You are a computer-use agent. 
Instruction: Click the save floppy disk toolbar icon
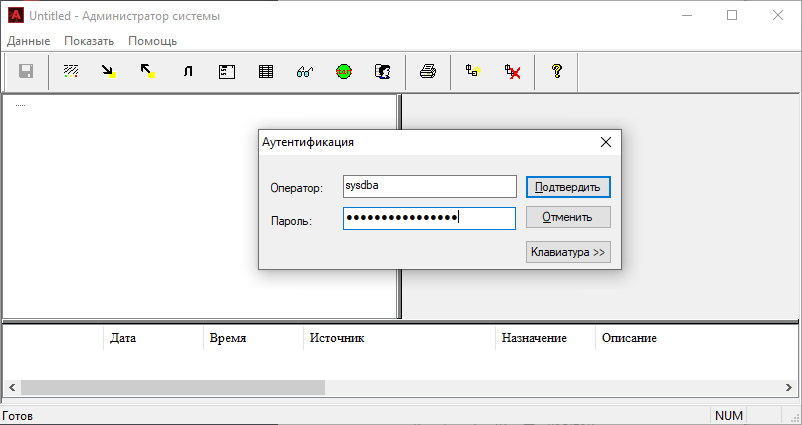[x=26, y=72]
